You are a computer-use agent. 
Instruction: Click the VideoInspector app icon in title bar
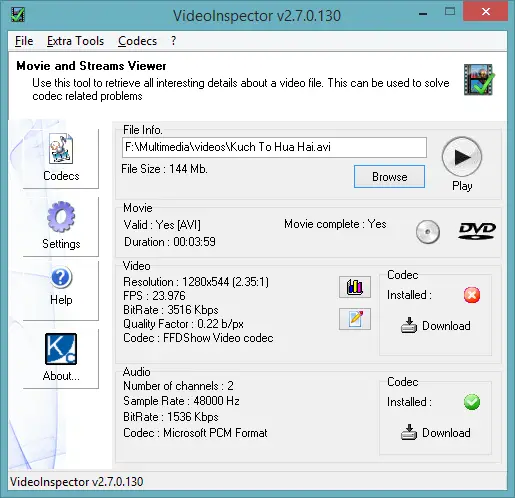pos(18,15)
